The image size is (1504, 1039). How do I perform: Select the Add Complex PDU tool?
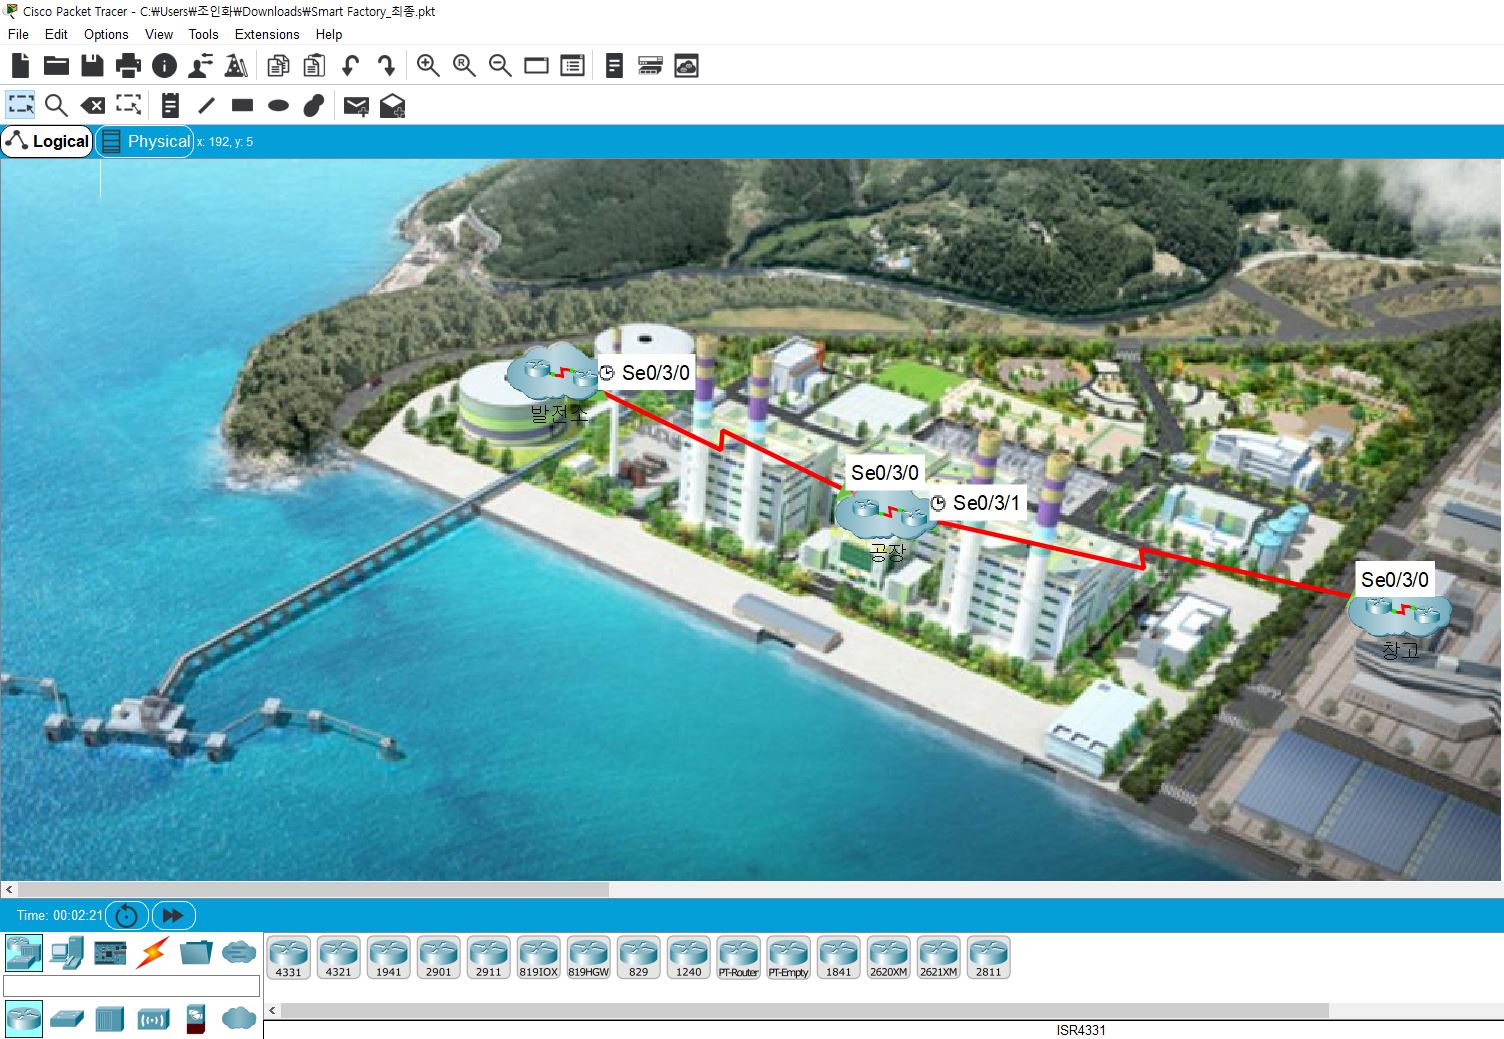point(392,104)
